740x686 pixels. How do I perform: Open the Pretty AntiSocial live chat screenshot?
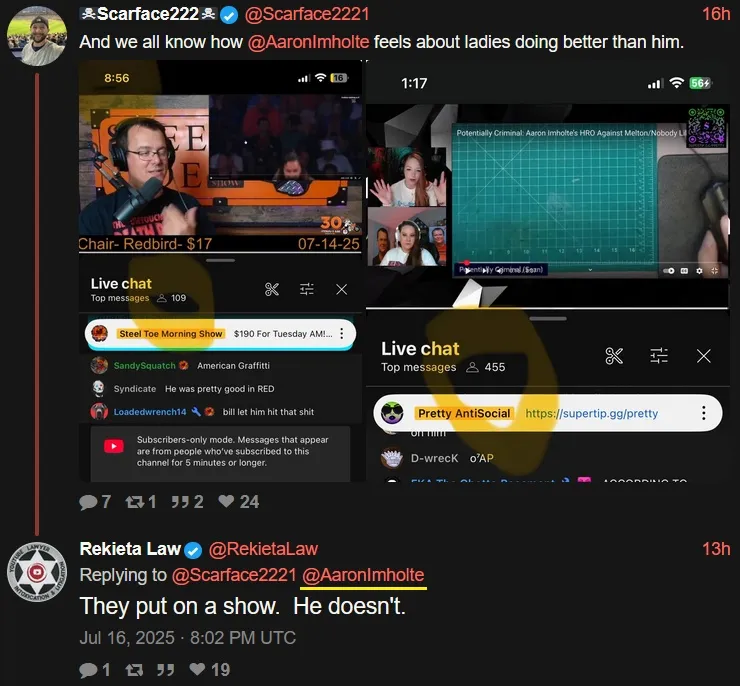[x=547, y=271]
